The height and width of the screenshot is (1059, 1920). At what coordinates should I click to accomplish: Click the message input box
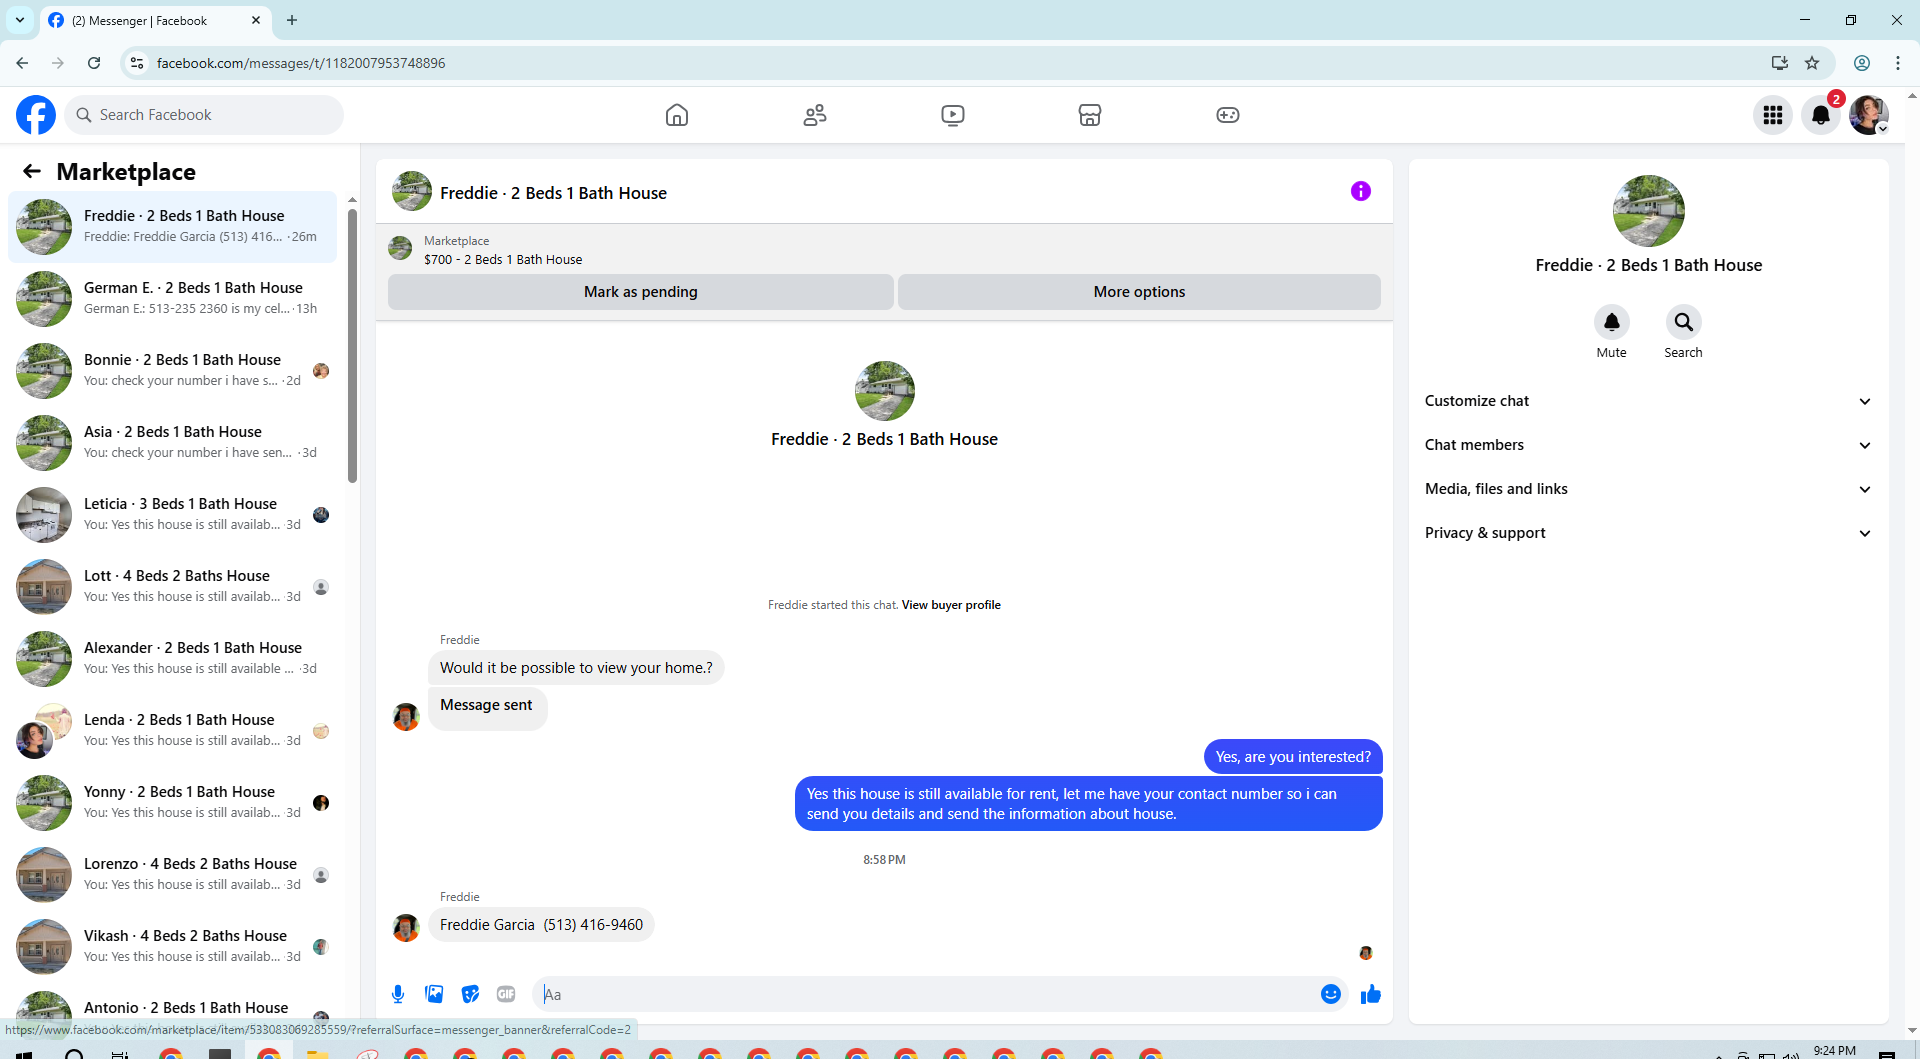pos(926,994)
